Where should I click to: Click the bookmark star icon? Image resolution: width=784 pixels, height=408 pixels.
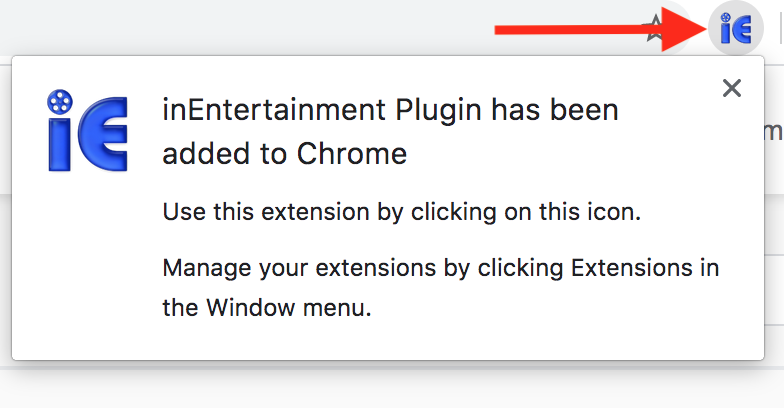(x=656, y=29)
